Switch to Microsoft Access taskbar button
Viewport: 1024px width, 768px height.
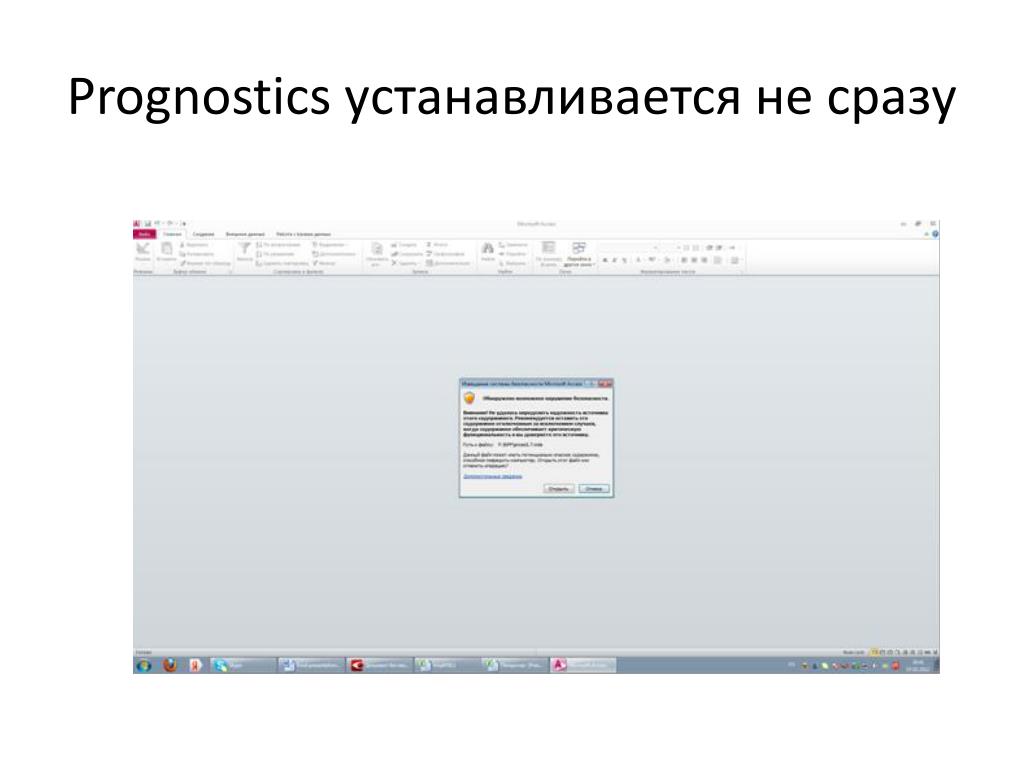[x=582, y=665]
